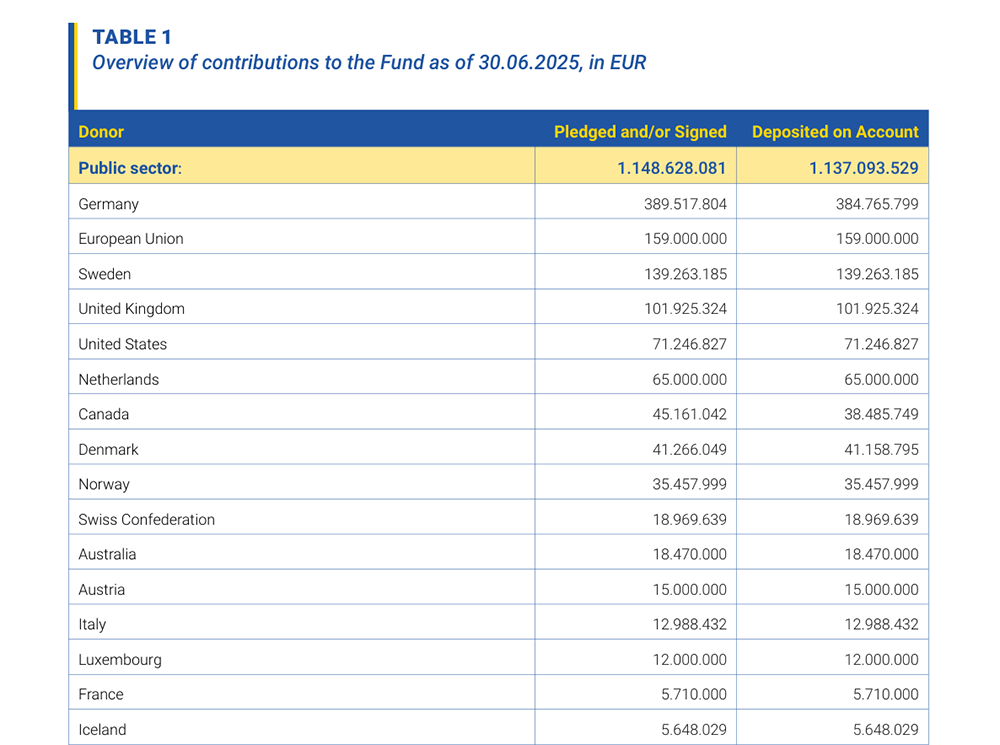Select the Germany donor cell
1000x745 pixels.
(x=109, y=204)
